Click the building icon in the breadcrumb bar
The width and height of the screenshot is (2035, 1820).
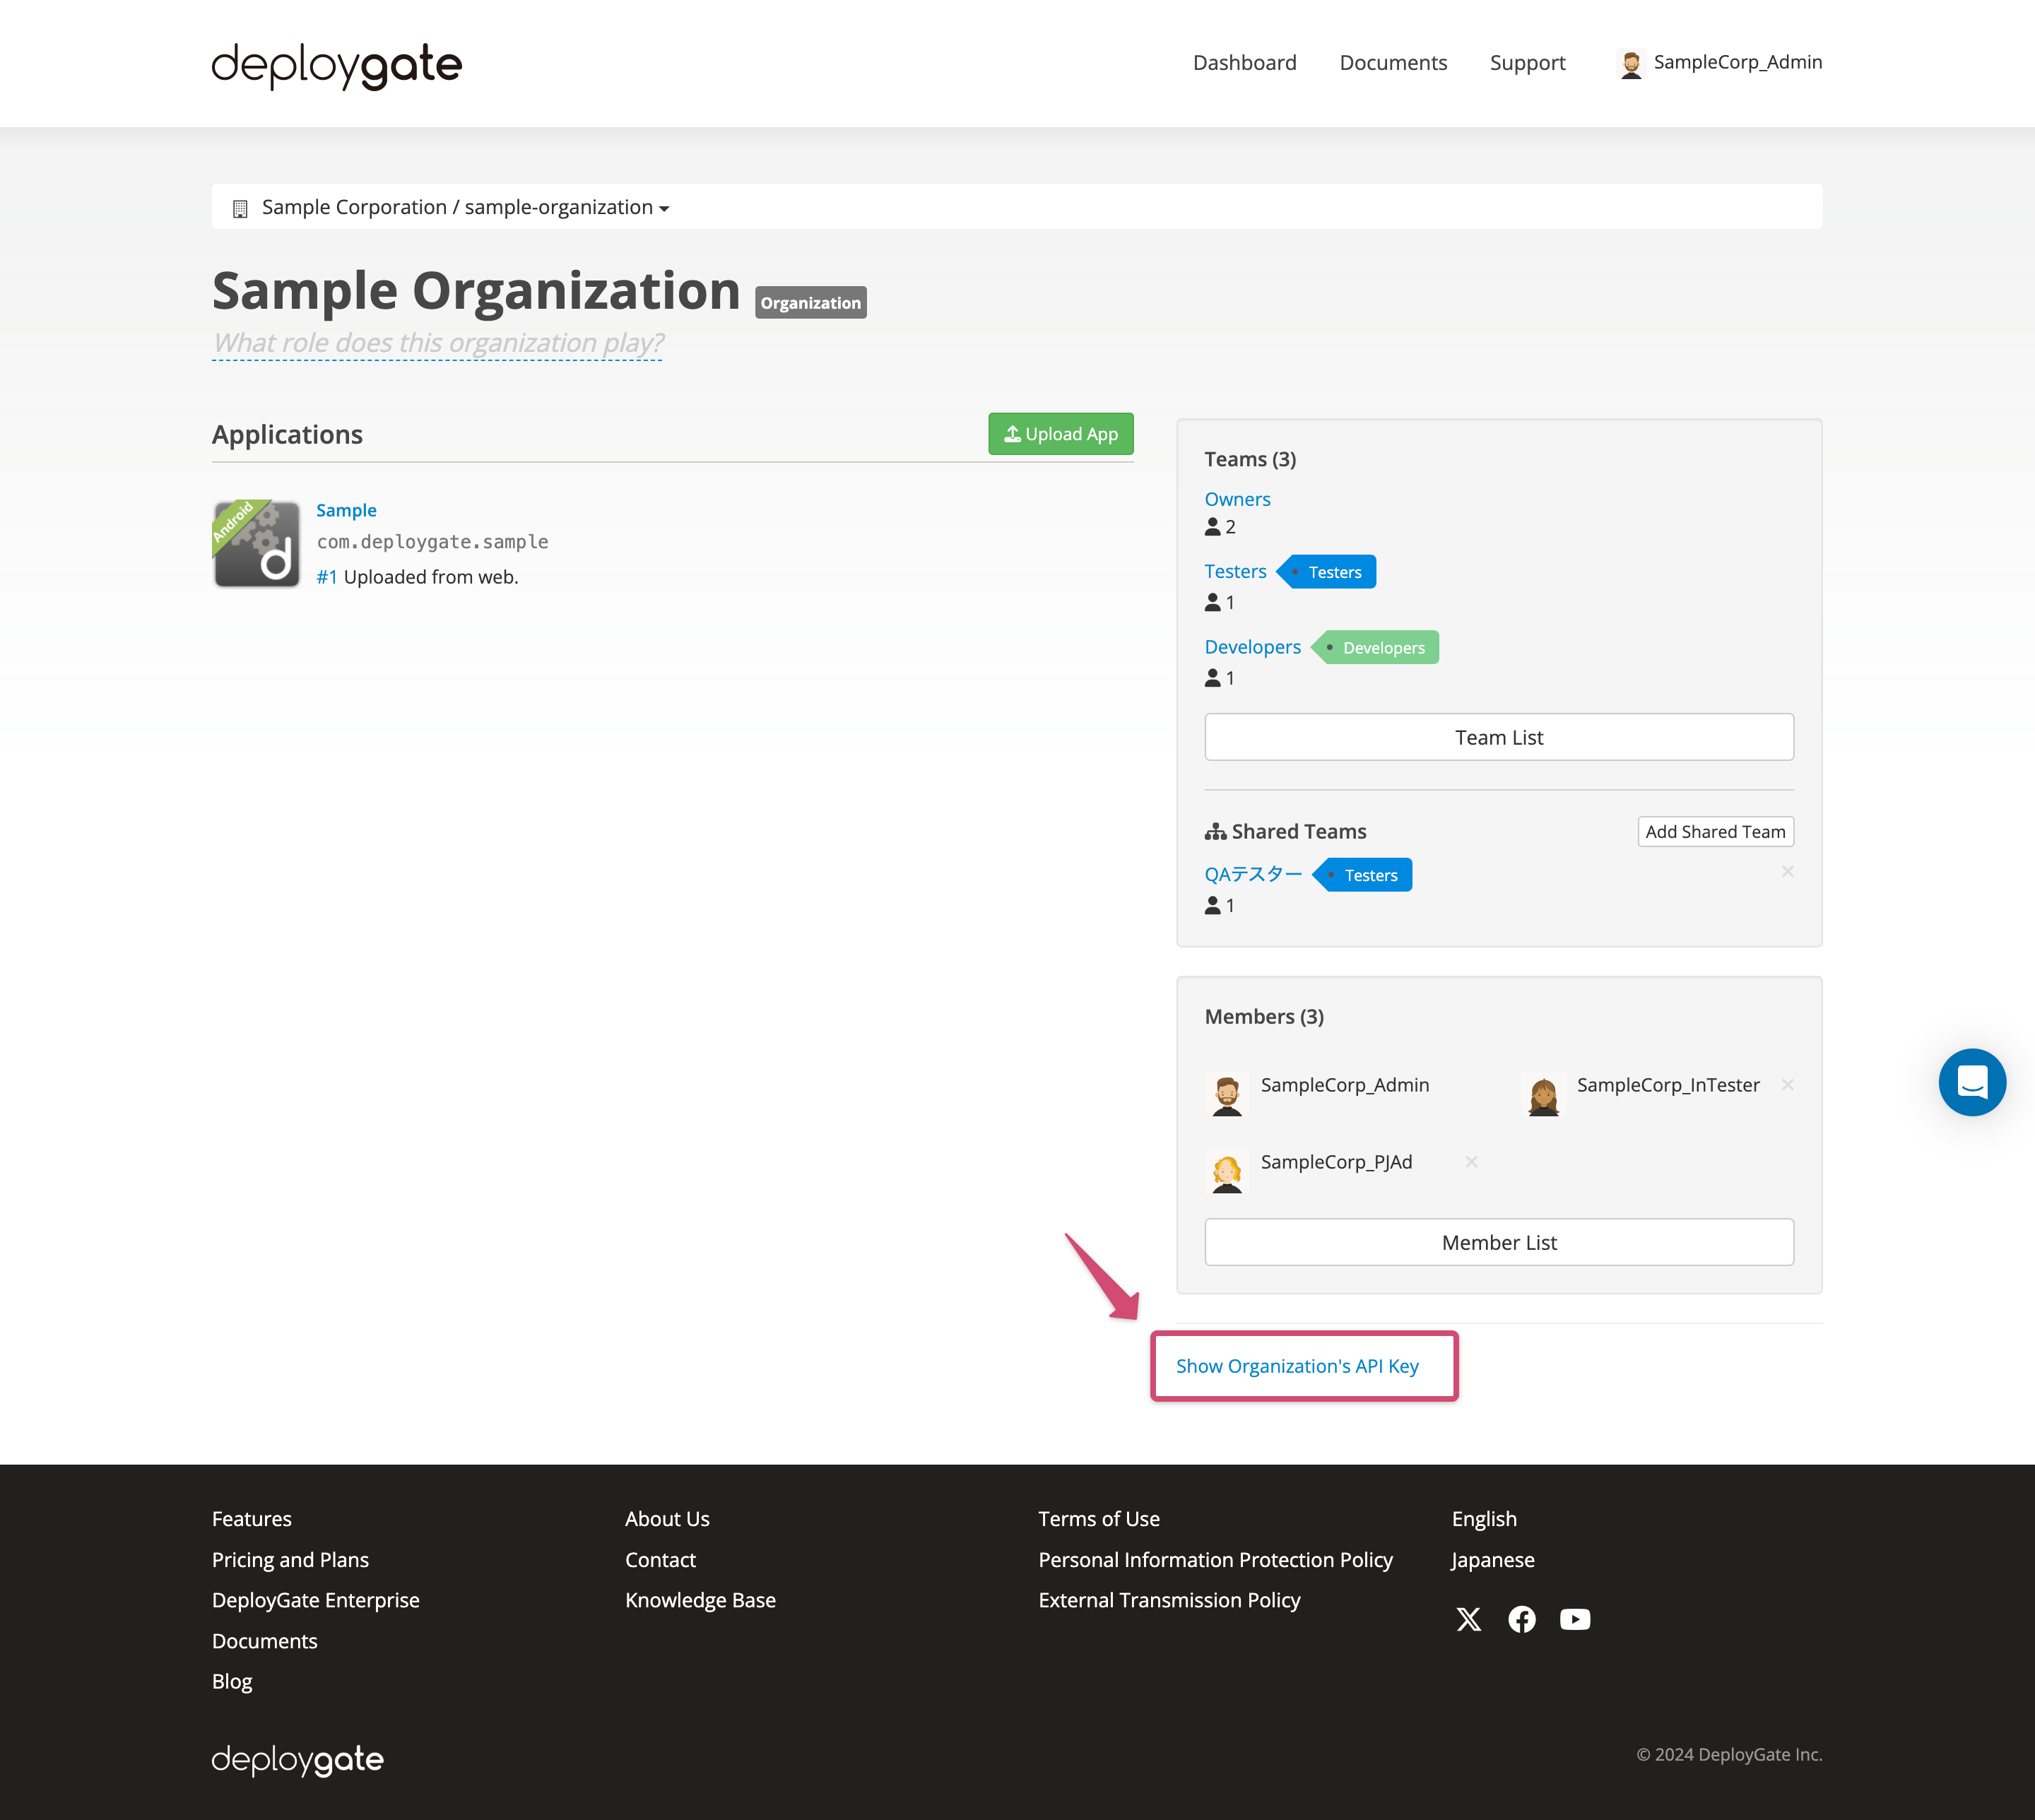tap(240, 207)
